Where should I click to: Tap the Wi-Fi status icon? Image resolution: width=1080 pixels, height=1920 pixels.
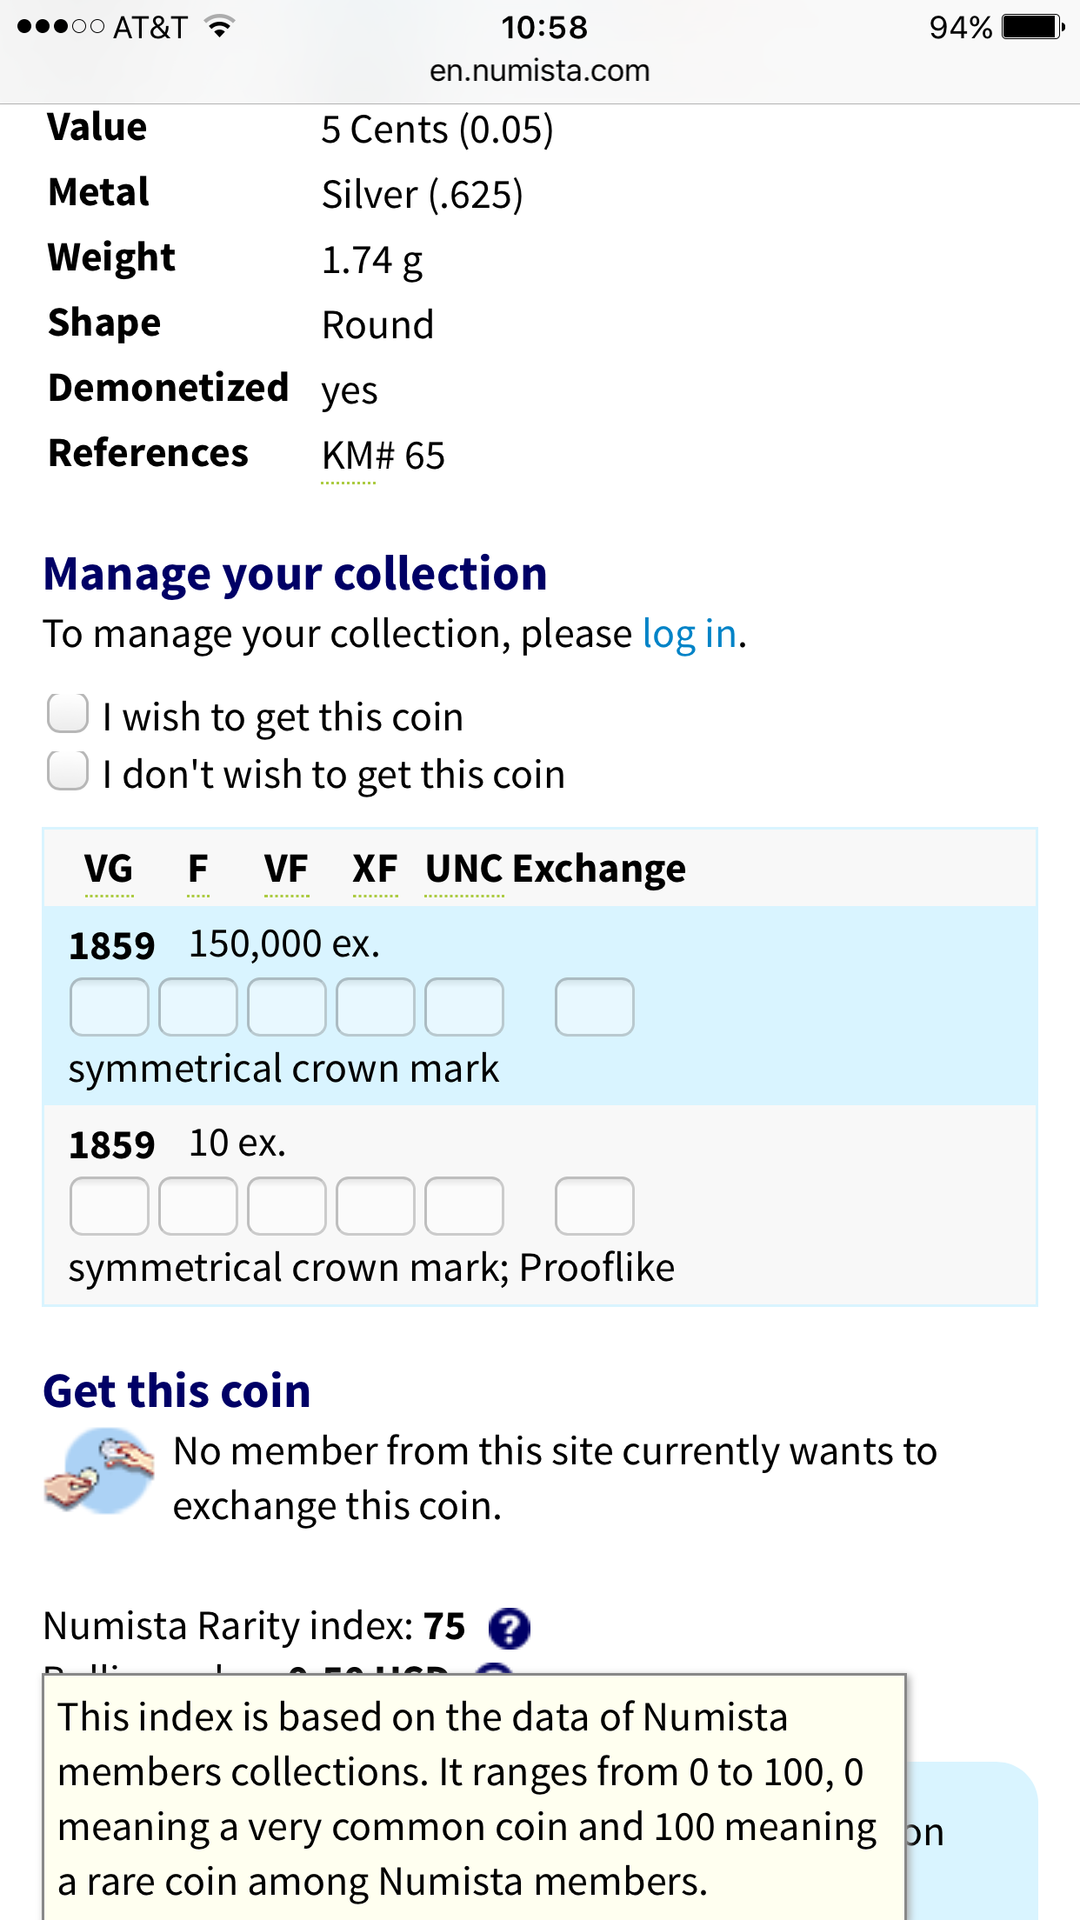[219, 27]
